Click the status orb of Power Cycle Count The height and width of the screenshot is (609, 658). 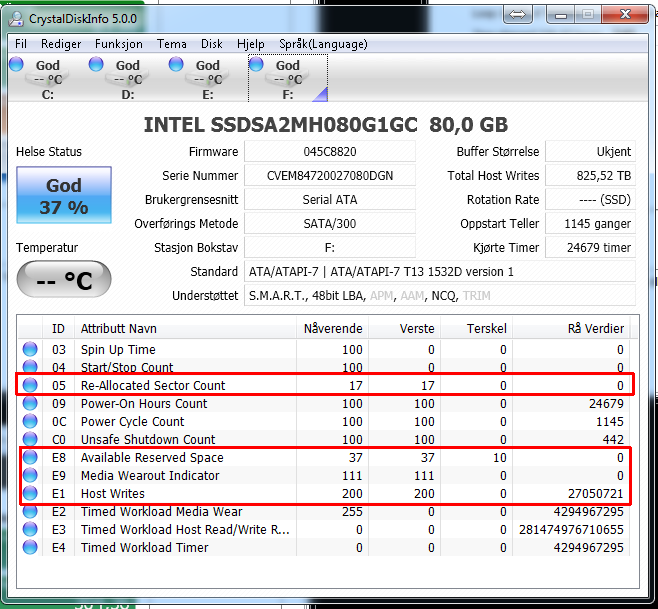point(30,421)
